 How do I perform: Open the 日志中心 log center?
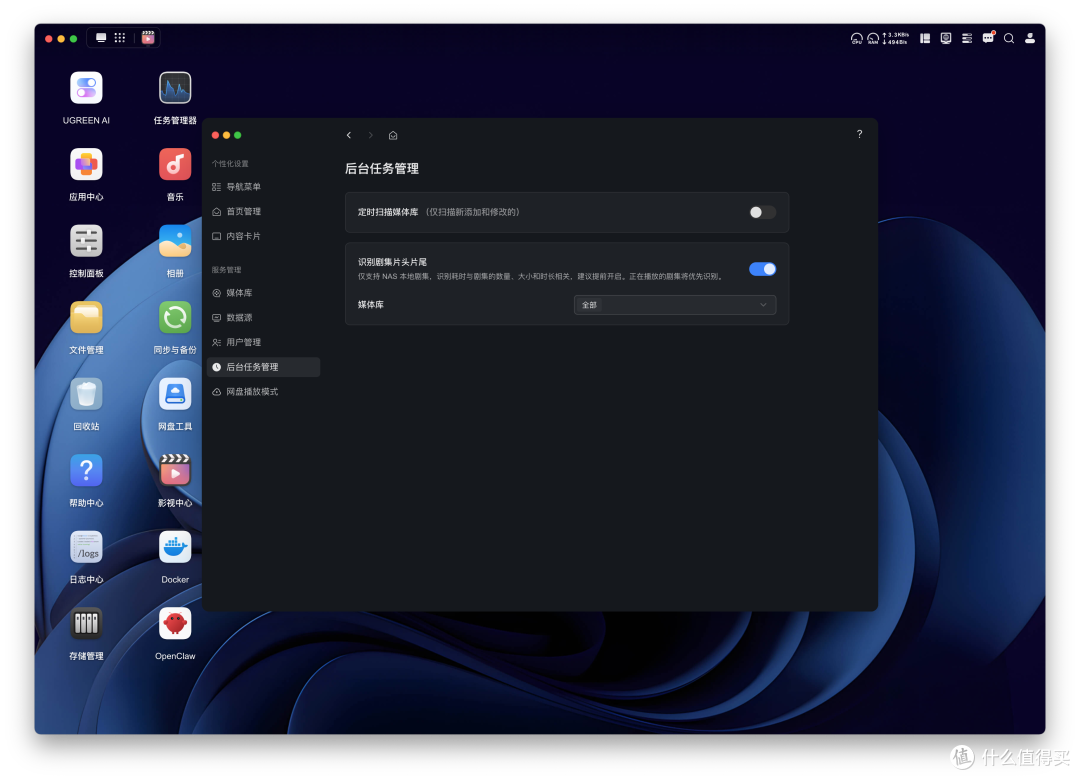[x=86, y=547]
